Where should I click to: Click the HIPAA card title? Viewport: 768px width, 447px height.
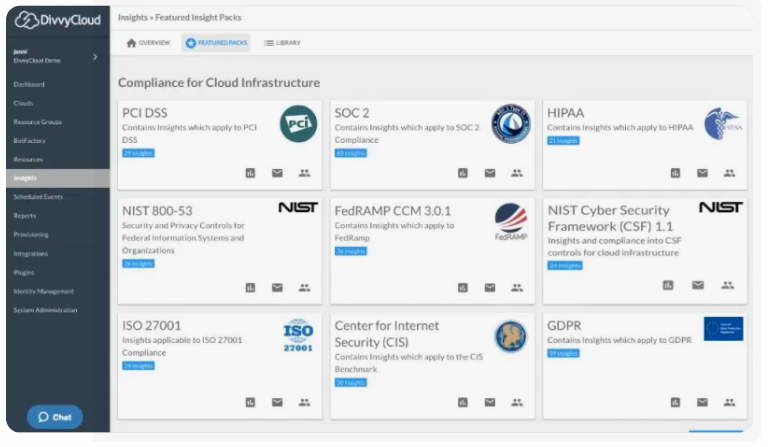pyautogui.click(x=565, y=113)
